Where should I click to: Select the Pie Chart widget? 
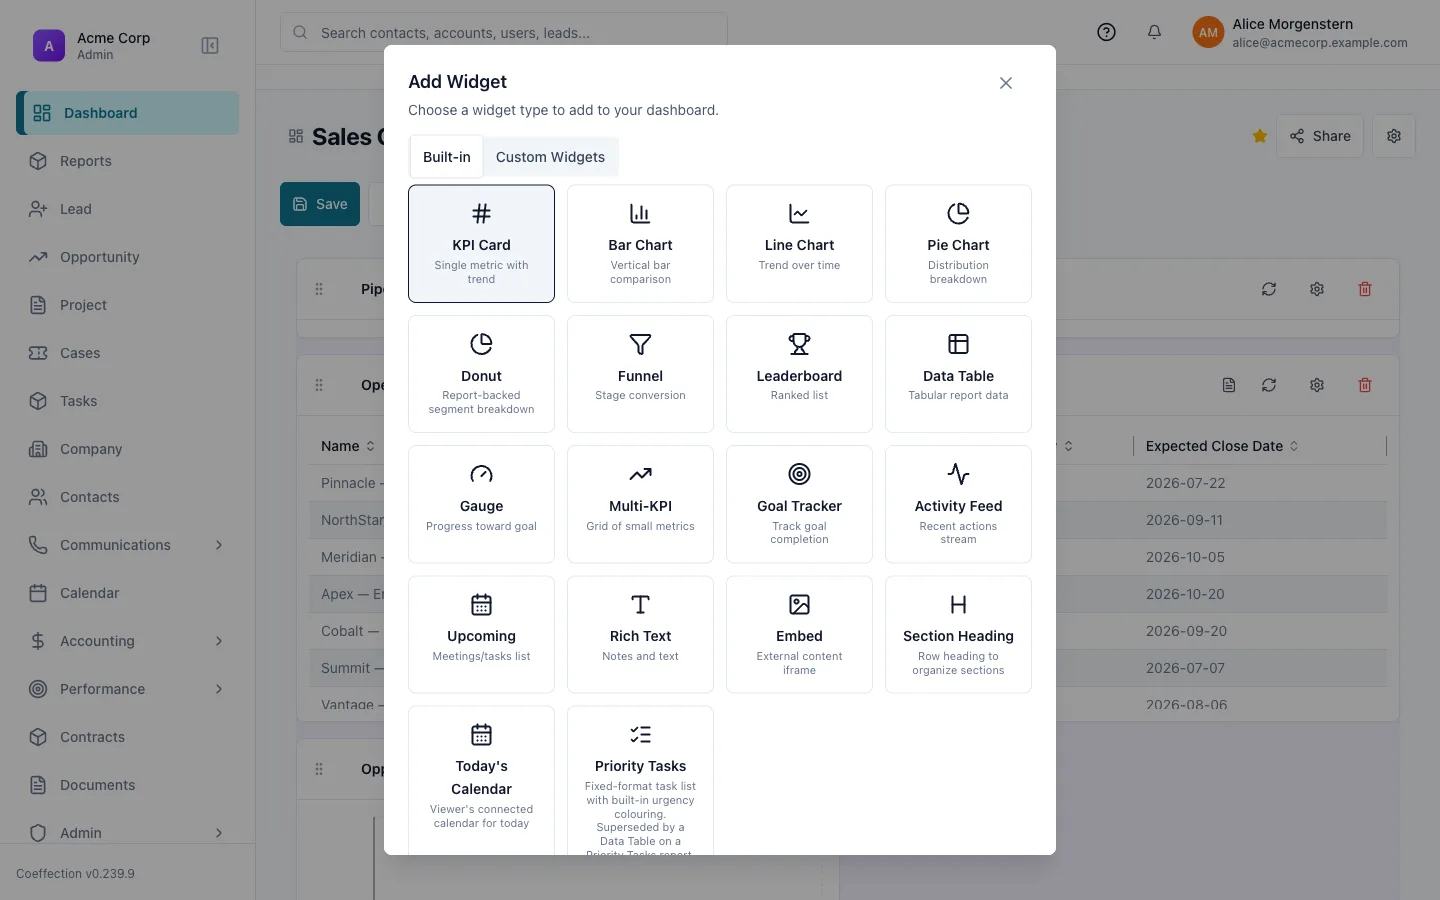(x=958, y=243)
